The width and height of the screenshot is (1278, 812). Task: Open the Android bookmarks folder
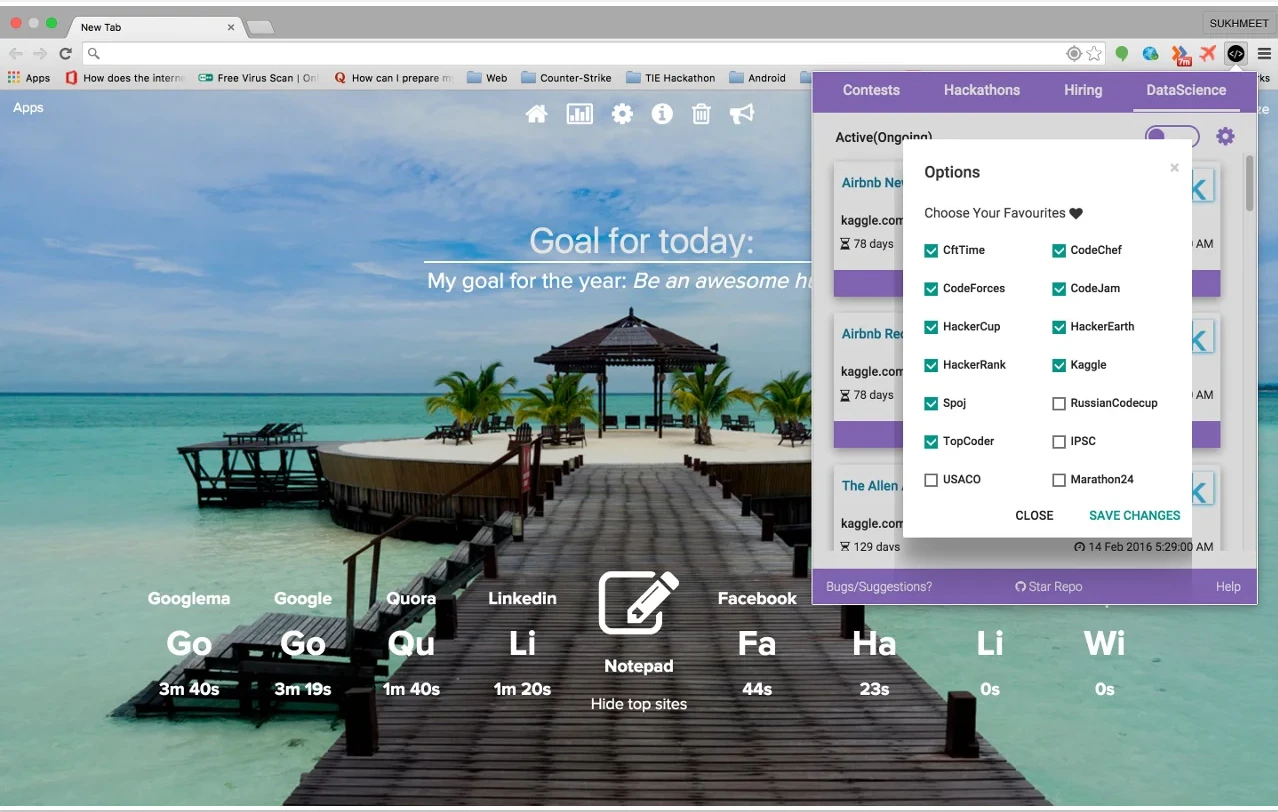(758, 77)
